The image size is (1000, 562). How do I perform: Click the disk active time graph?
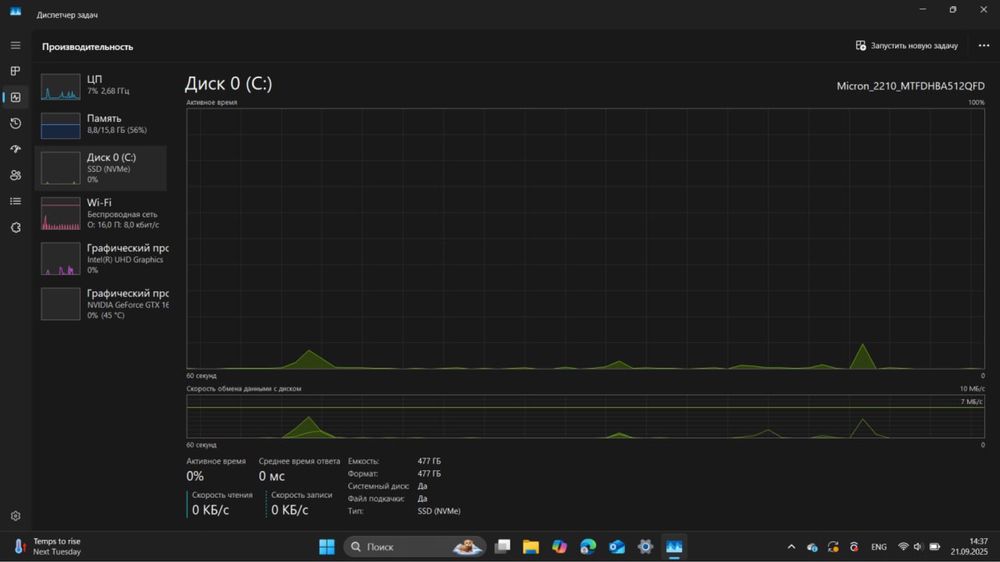click(x=585, y=239)
